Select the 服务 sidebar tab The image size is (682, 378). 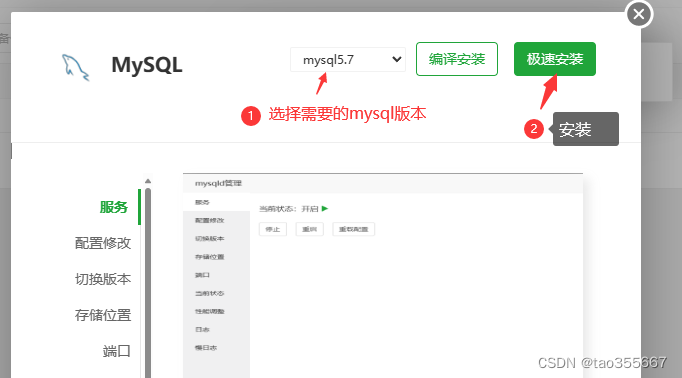tap(114, 207)
